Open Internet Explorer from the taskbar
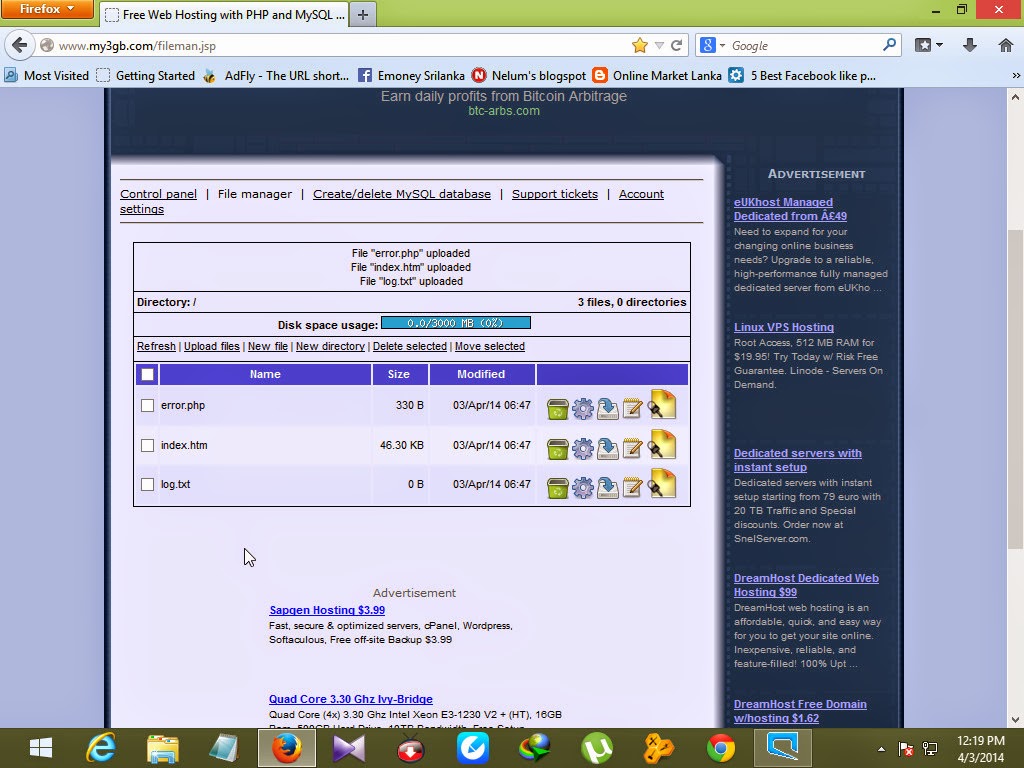This screenshot has height=768, width=1024. [x=101, y=748]
